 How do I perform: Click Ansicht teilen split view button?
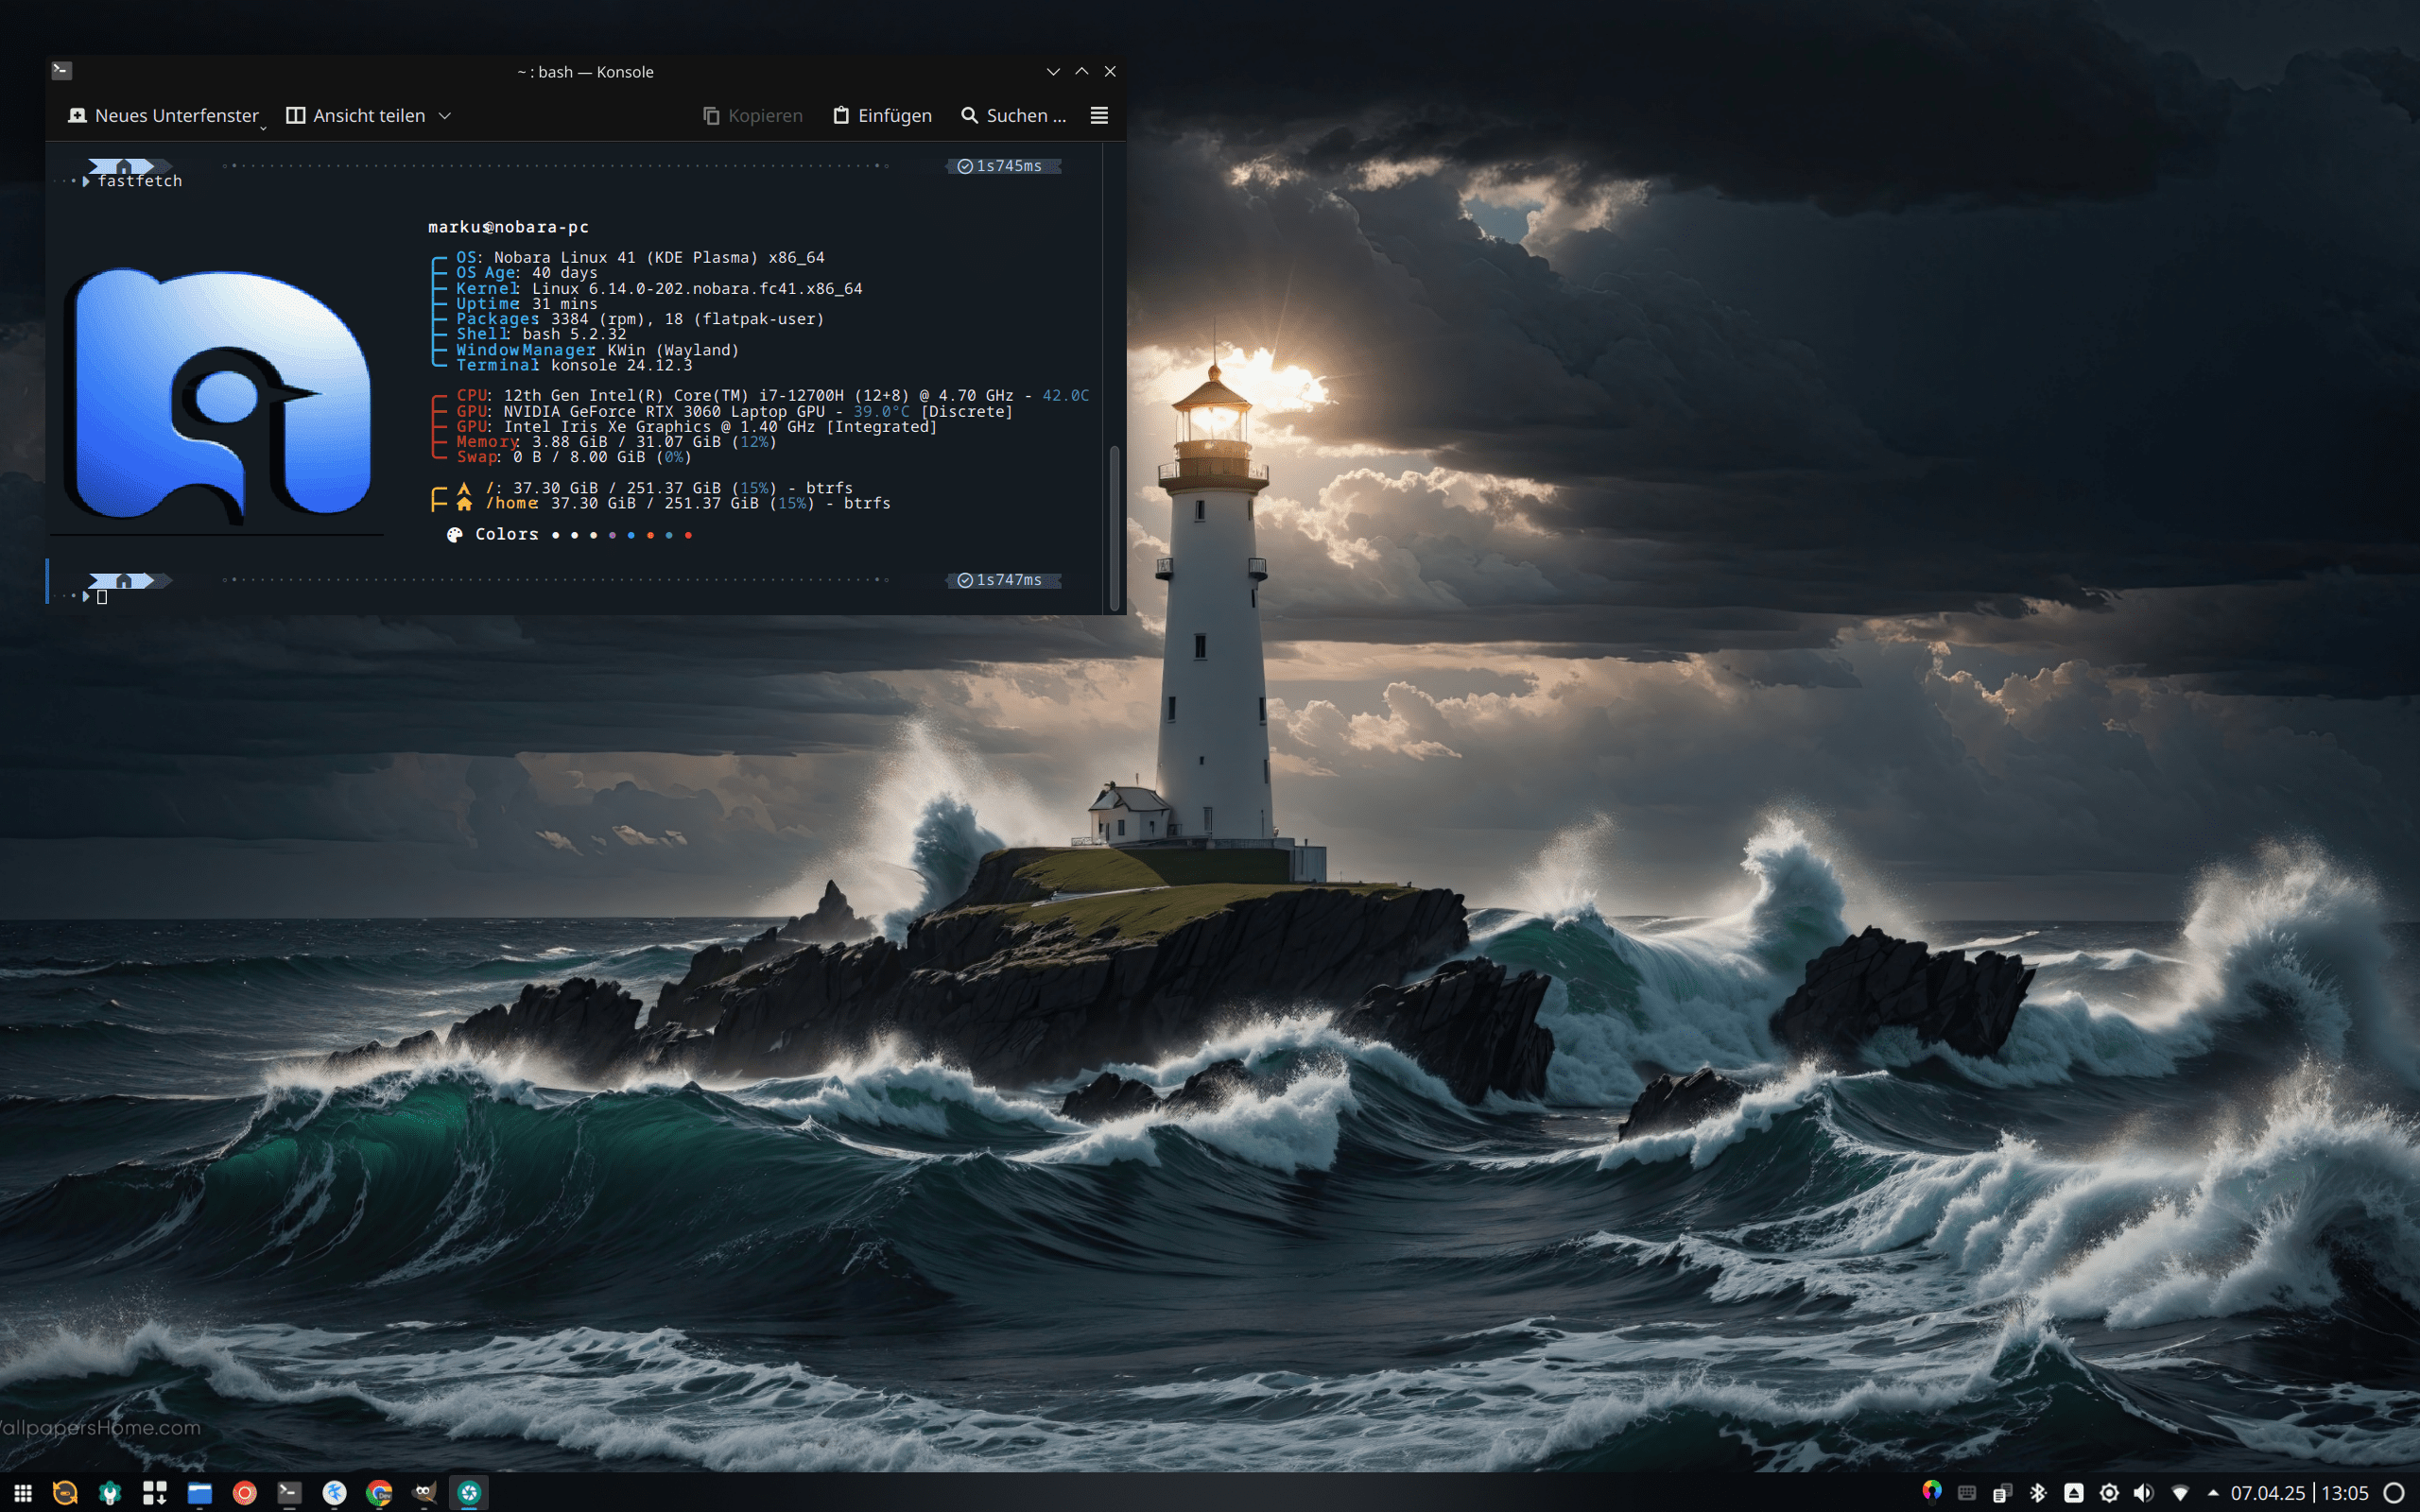(356, 115)
